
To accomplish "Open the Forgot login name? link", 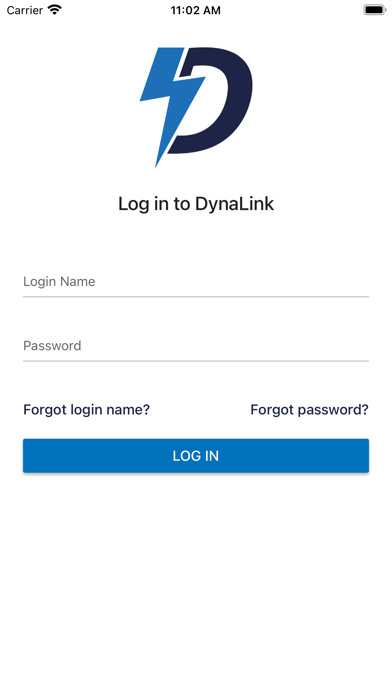I will click(x=87, y=410).
